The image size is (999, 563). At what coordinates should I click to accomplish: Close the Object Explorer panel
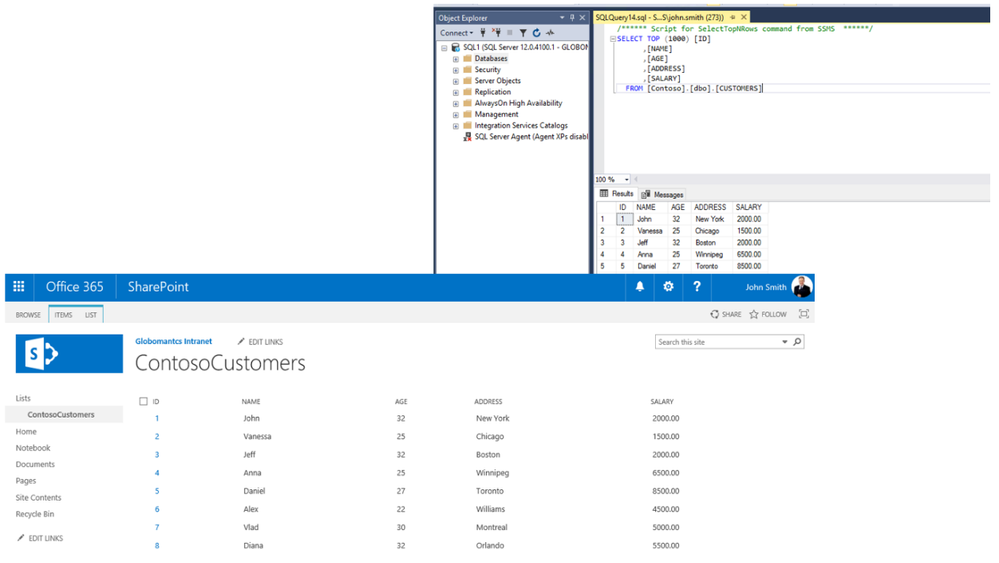click(x=582, y=18)
